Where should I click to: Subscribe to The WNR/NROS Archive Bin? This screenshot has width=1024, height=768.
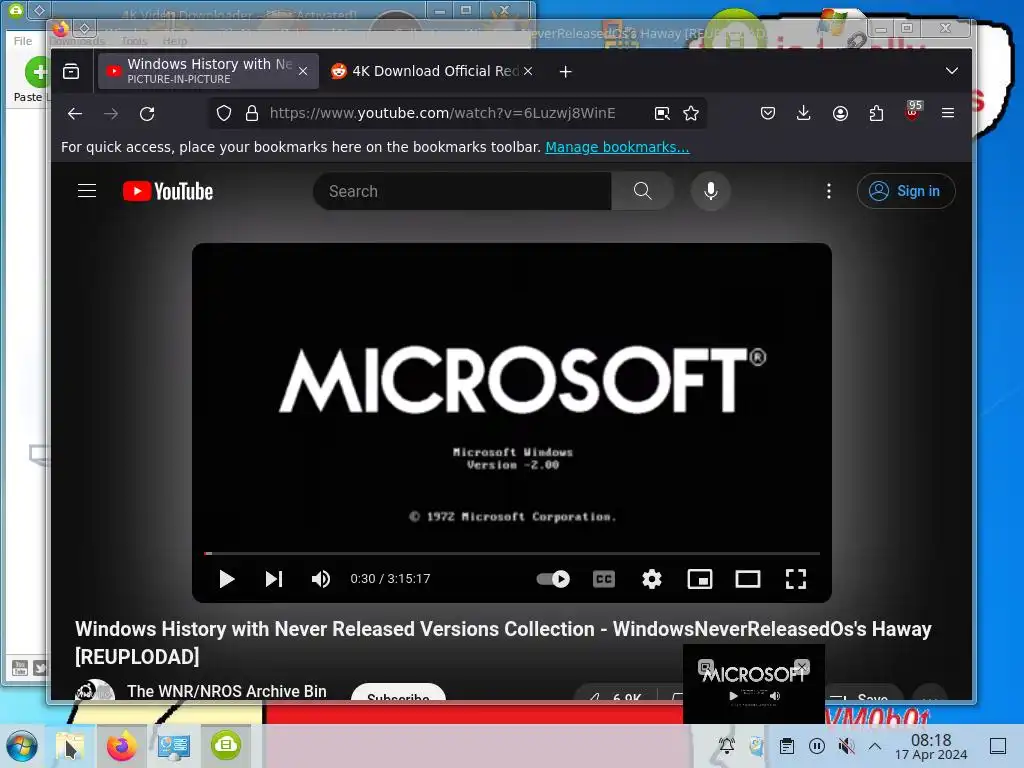tap(398, 694)
